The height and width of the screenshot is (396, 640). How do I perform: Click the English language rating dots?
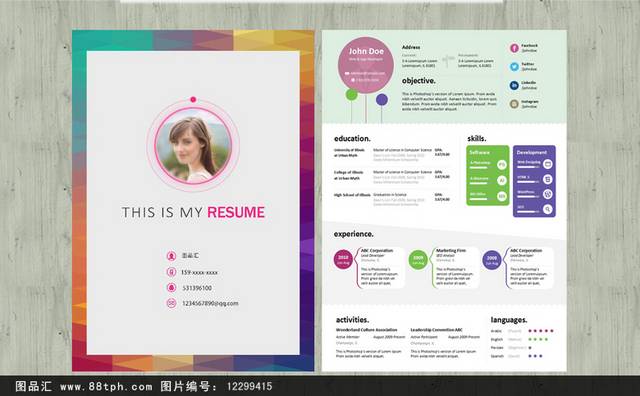click(538, 339)
